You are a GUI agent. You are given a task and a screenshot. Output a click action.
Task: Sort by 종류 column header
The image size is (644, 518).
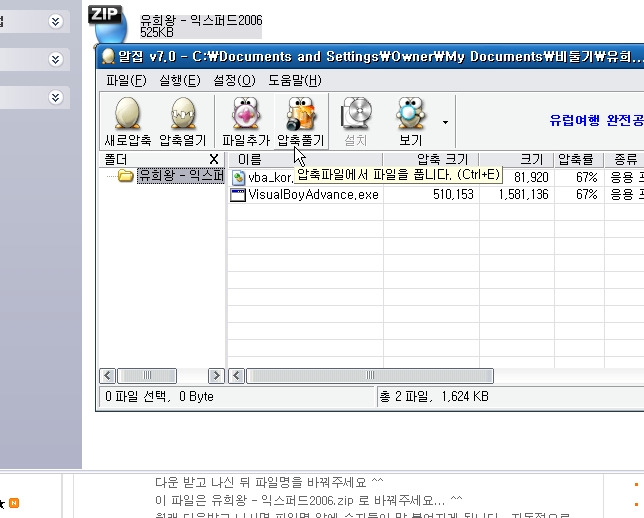point(624,159)
